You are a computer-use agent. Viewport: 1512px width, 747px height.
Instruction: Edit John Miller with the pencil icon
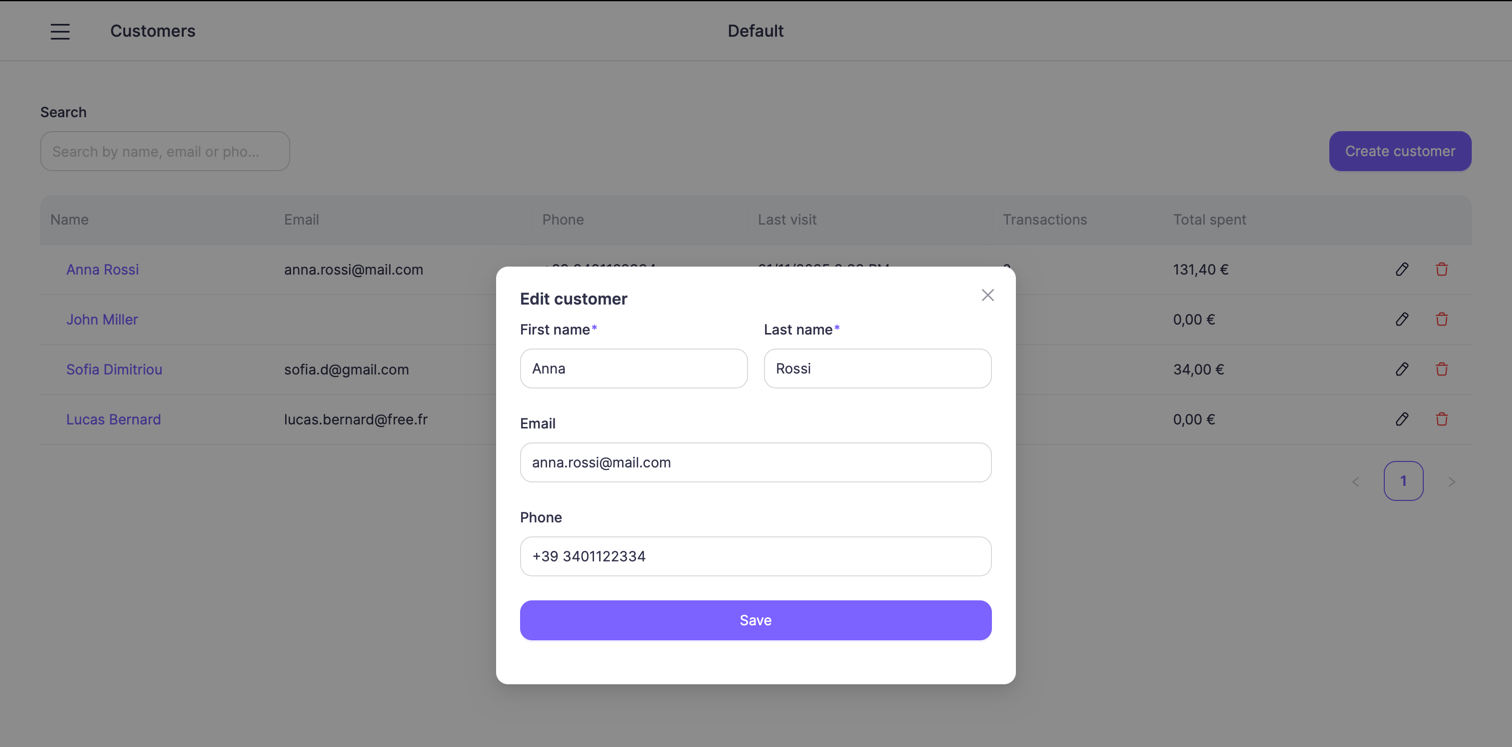coord(1402,319)
